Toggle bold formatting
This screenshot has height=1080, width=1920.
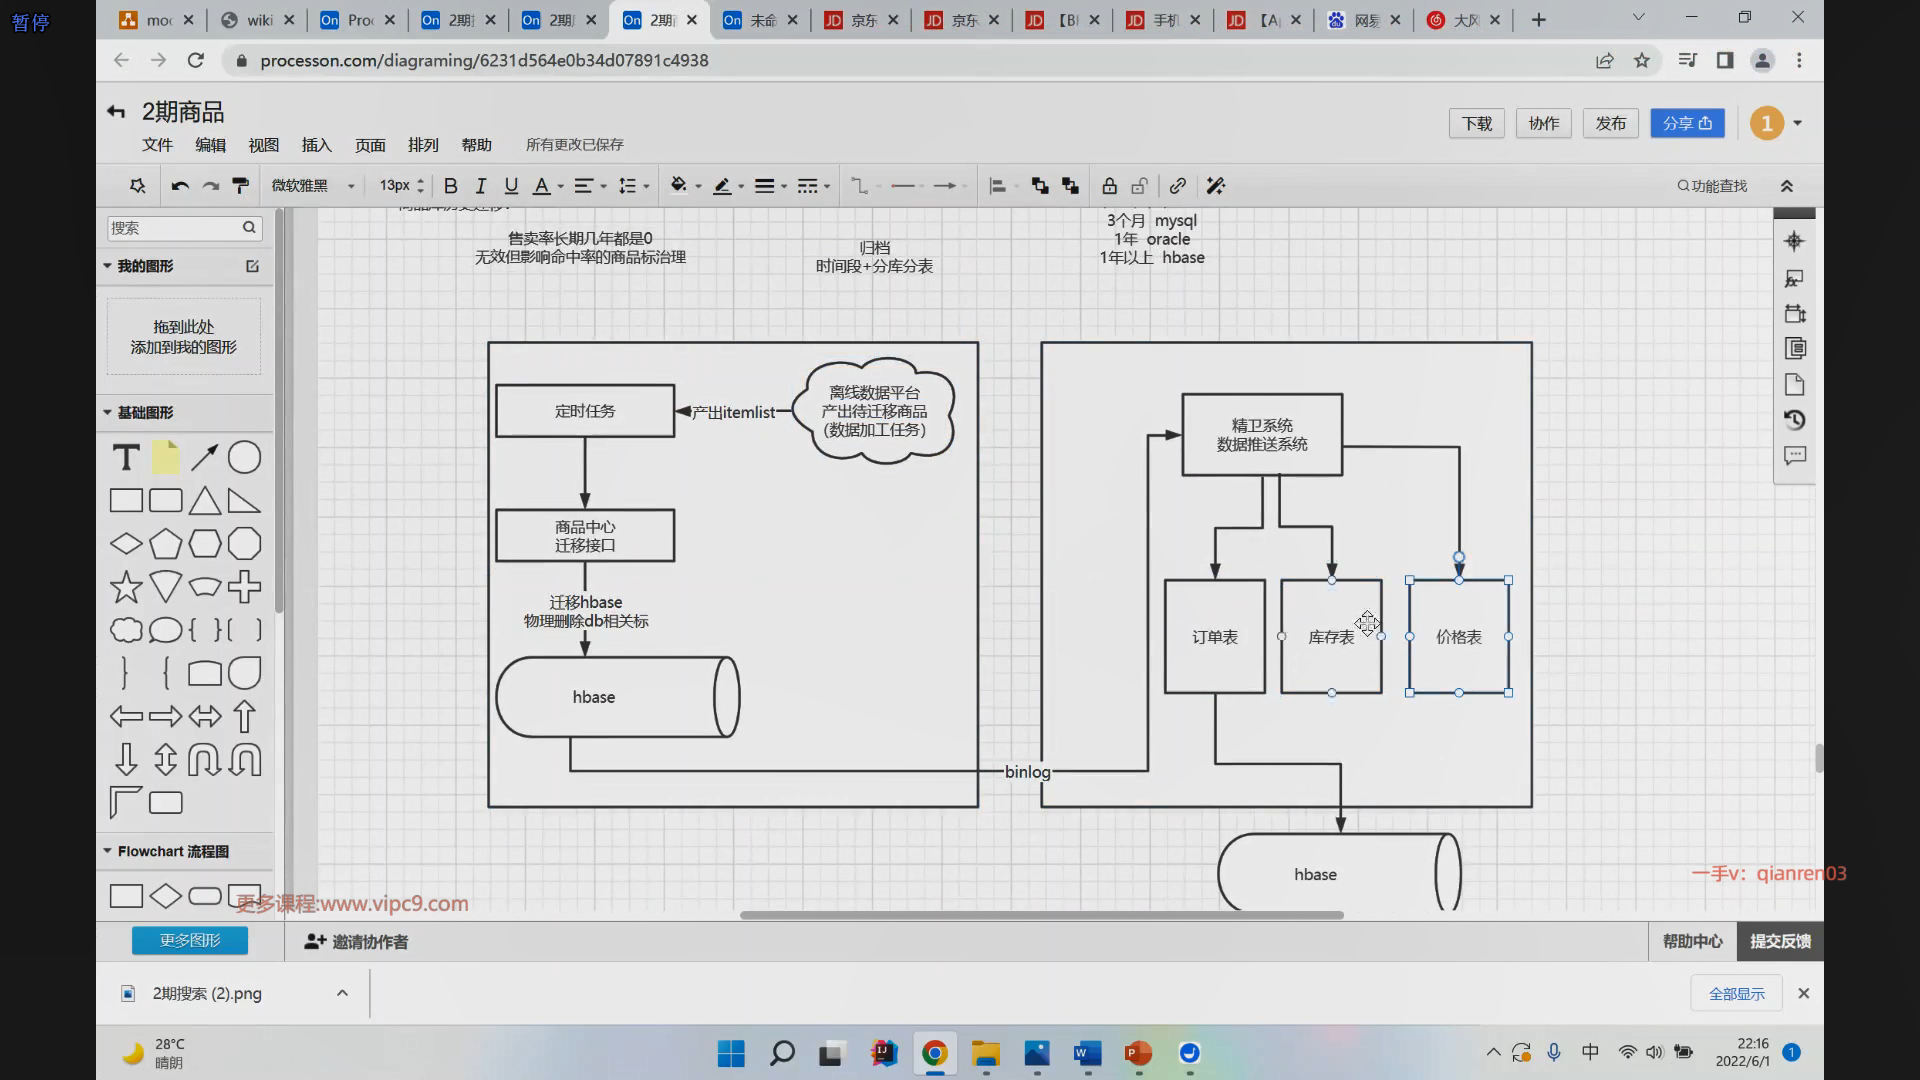[451, 186]
